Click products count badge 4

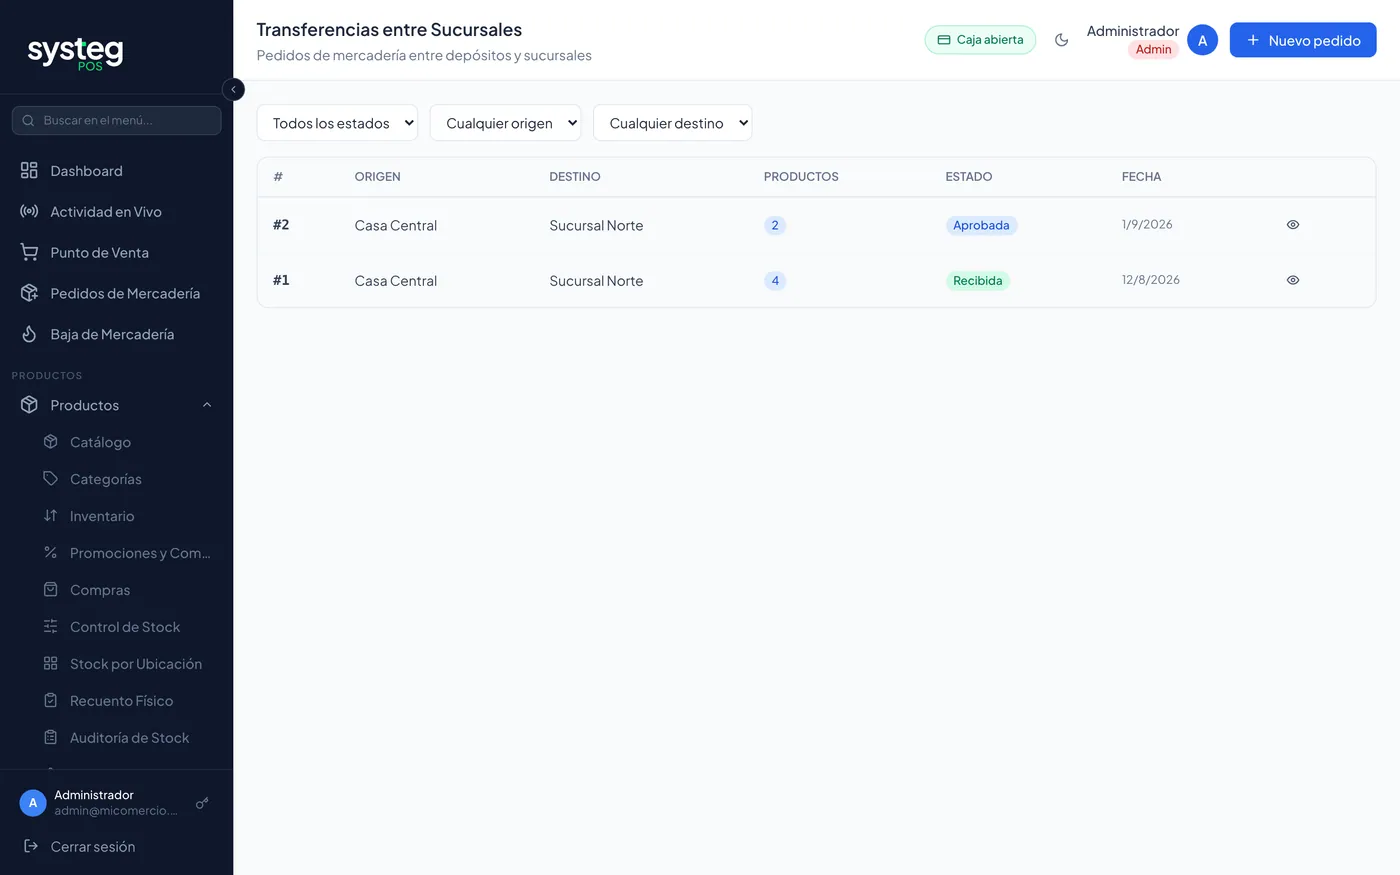pyautogui.click(x=775, y=281)
